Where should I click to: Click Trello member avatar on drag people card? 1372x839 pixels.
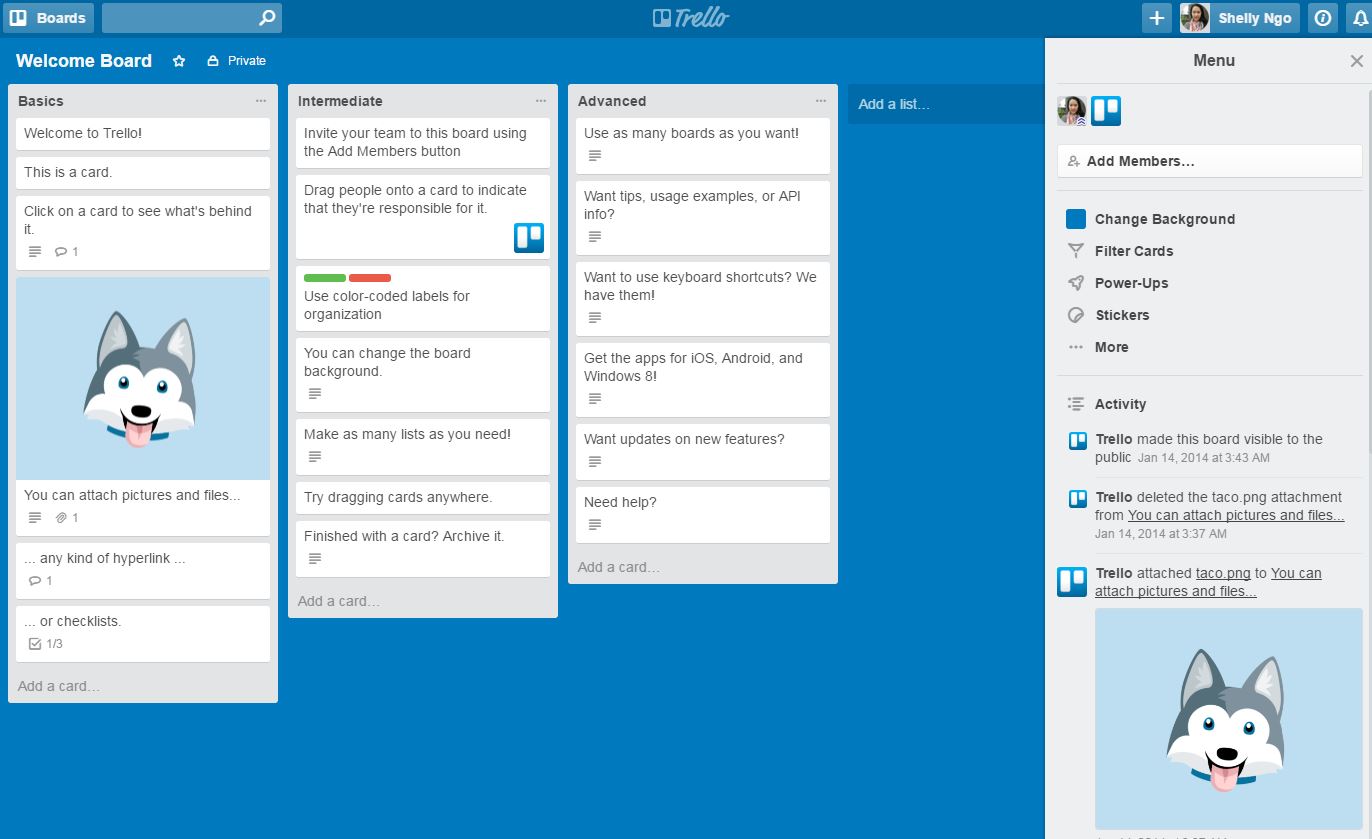click(529, 237)
